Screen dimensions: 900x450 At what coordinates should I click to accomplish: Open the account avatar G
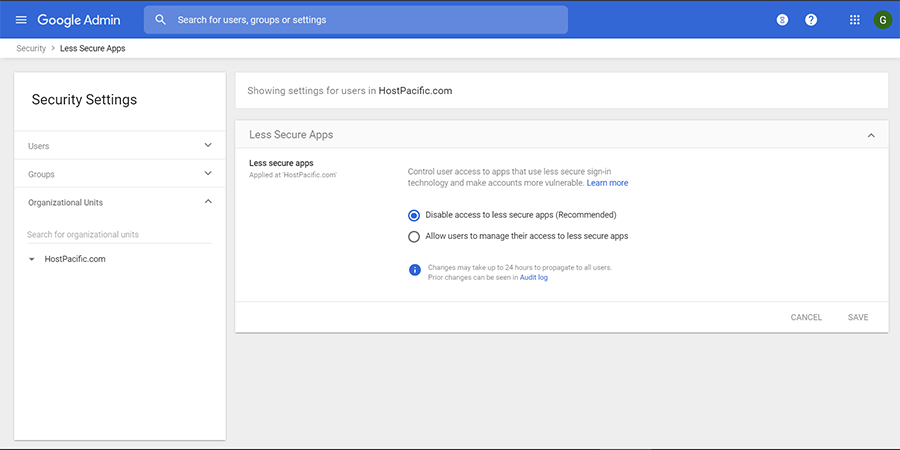pos(883,20)
